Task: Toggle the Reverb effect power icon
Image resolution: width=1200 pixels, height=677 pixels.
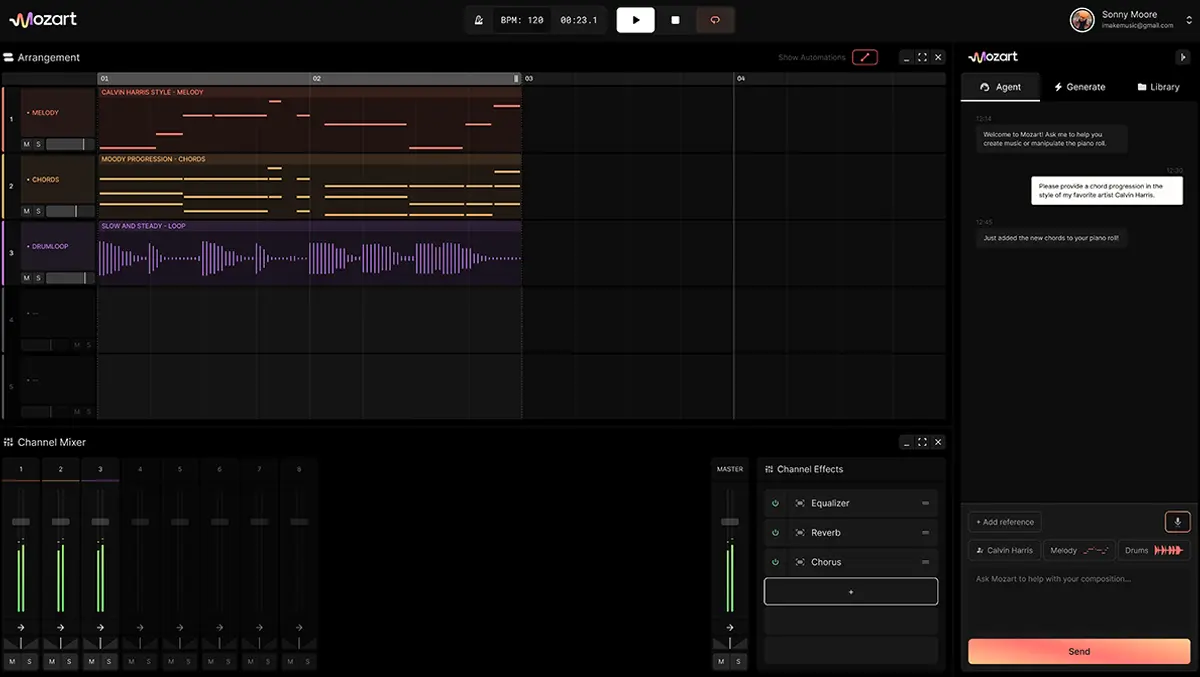Action: pos(775,533)
